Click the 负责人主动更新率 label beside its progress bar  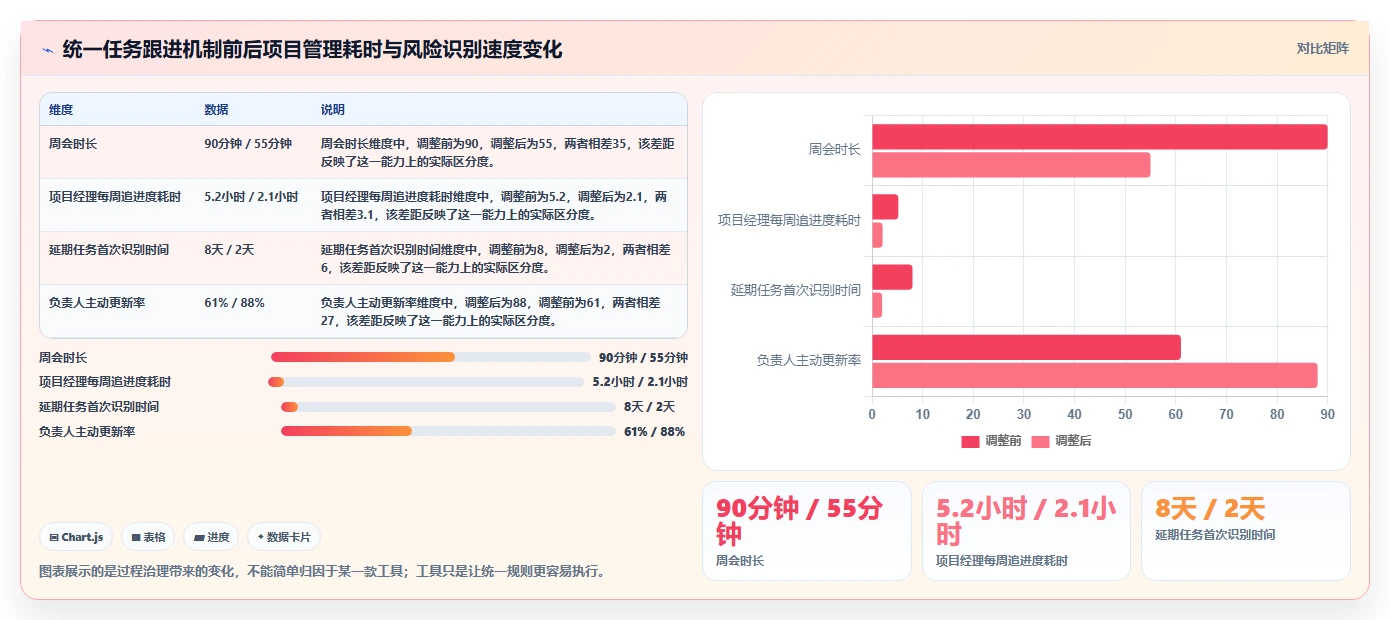(87, 431)
